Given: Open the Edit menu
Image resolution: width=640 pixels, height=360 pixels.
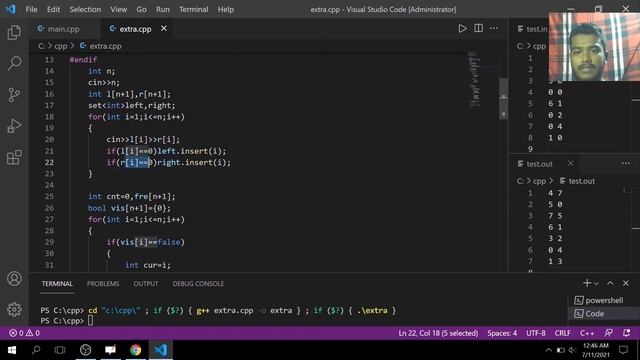Looking at the screenshot, I should pos(53,9).
